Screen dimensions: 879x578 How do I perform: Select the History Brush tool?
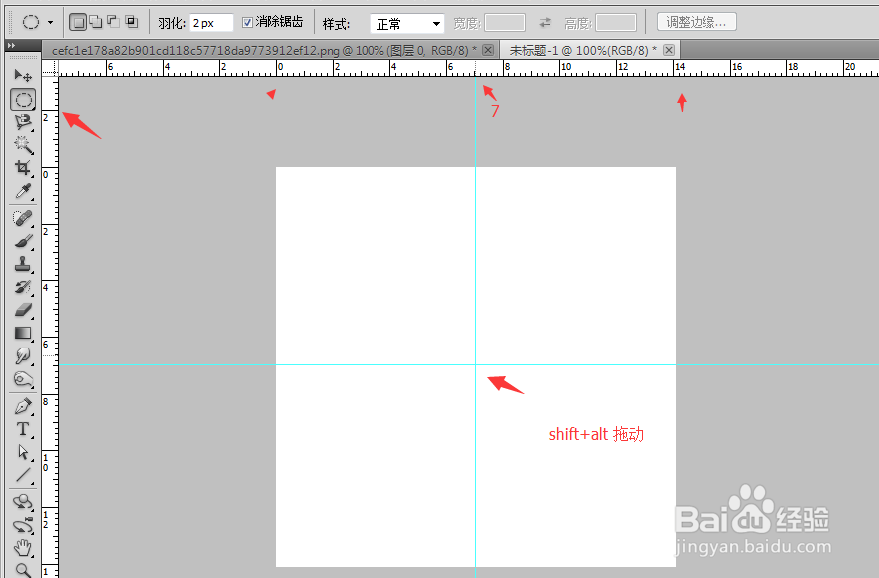pyautogui.click(x=23, y=287)
